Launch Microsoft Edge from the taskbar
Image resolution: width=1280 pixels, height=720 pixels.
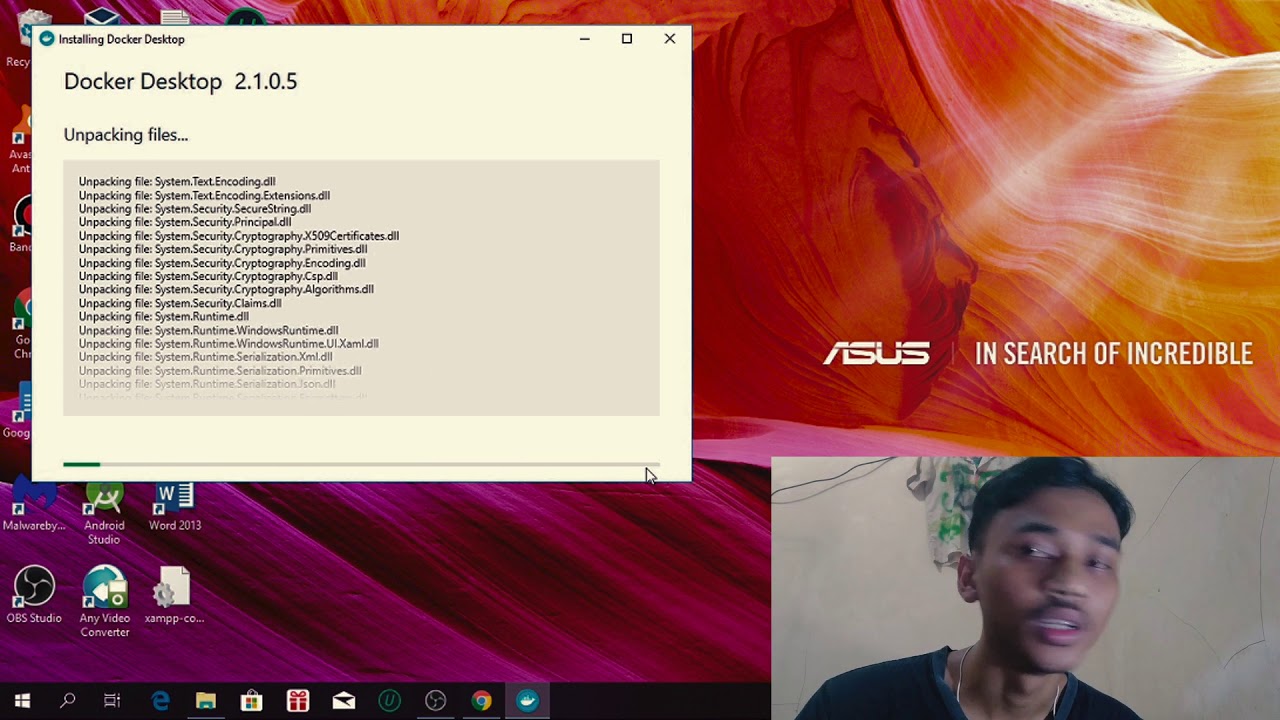coord(160,701)
